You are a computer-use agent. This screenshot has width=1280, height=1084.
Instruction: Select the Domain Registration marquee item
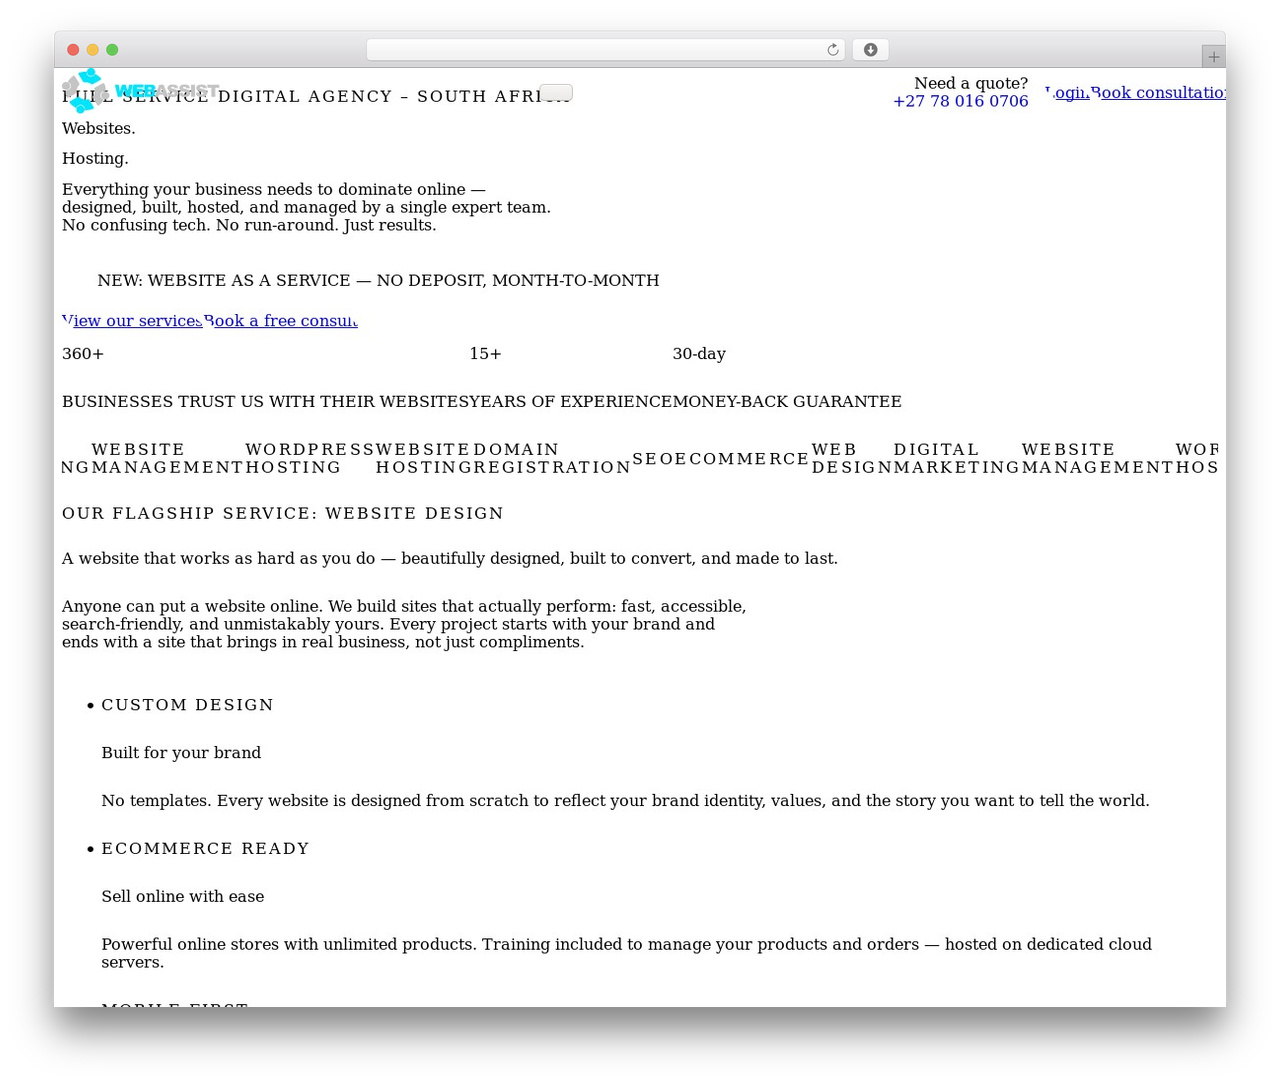tap(551, 459)
